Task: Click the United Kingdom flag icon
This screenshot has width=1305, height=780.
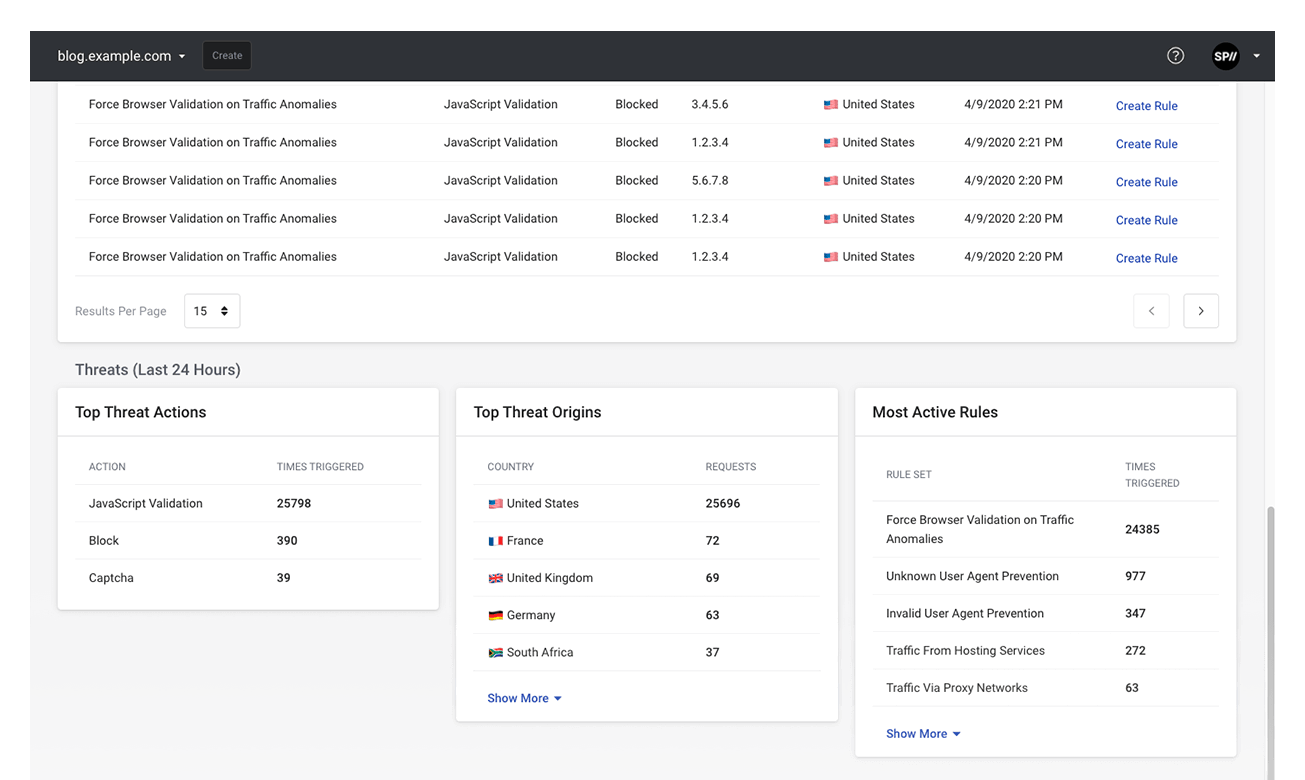Action: 495,578
